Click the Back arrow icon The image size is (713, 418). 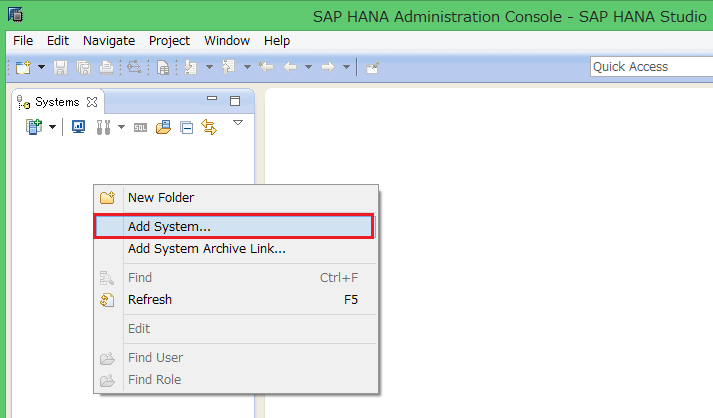290,67
